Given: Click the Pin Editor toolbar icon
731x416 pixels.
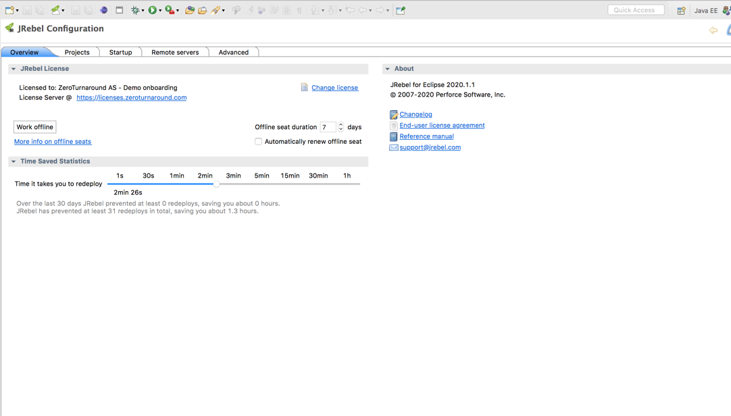Looking at the screenshot, I should pos(400,10).
